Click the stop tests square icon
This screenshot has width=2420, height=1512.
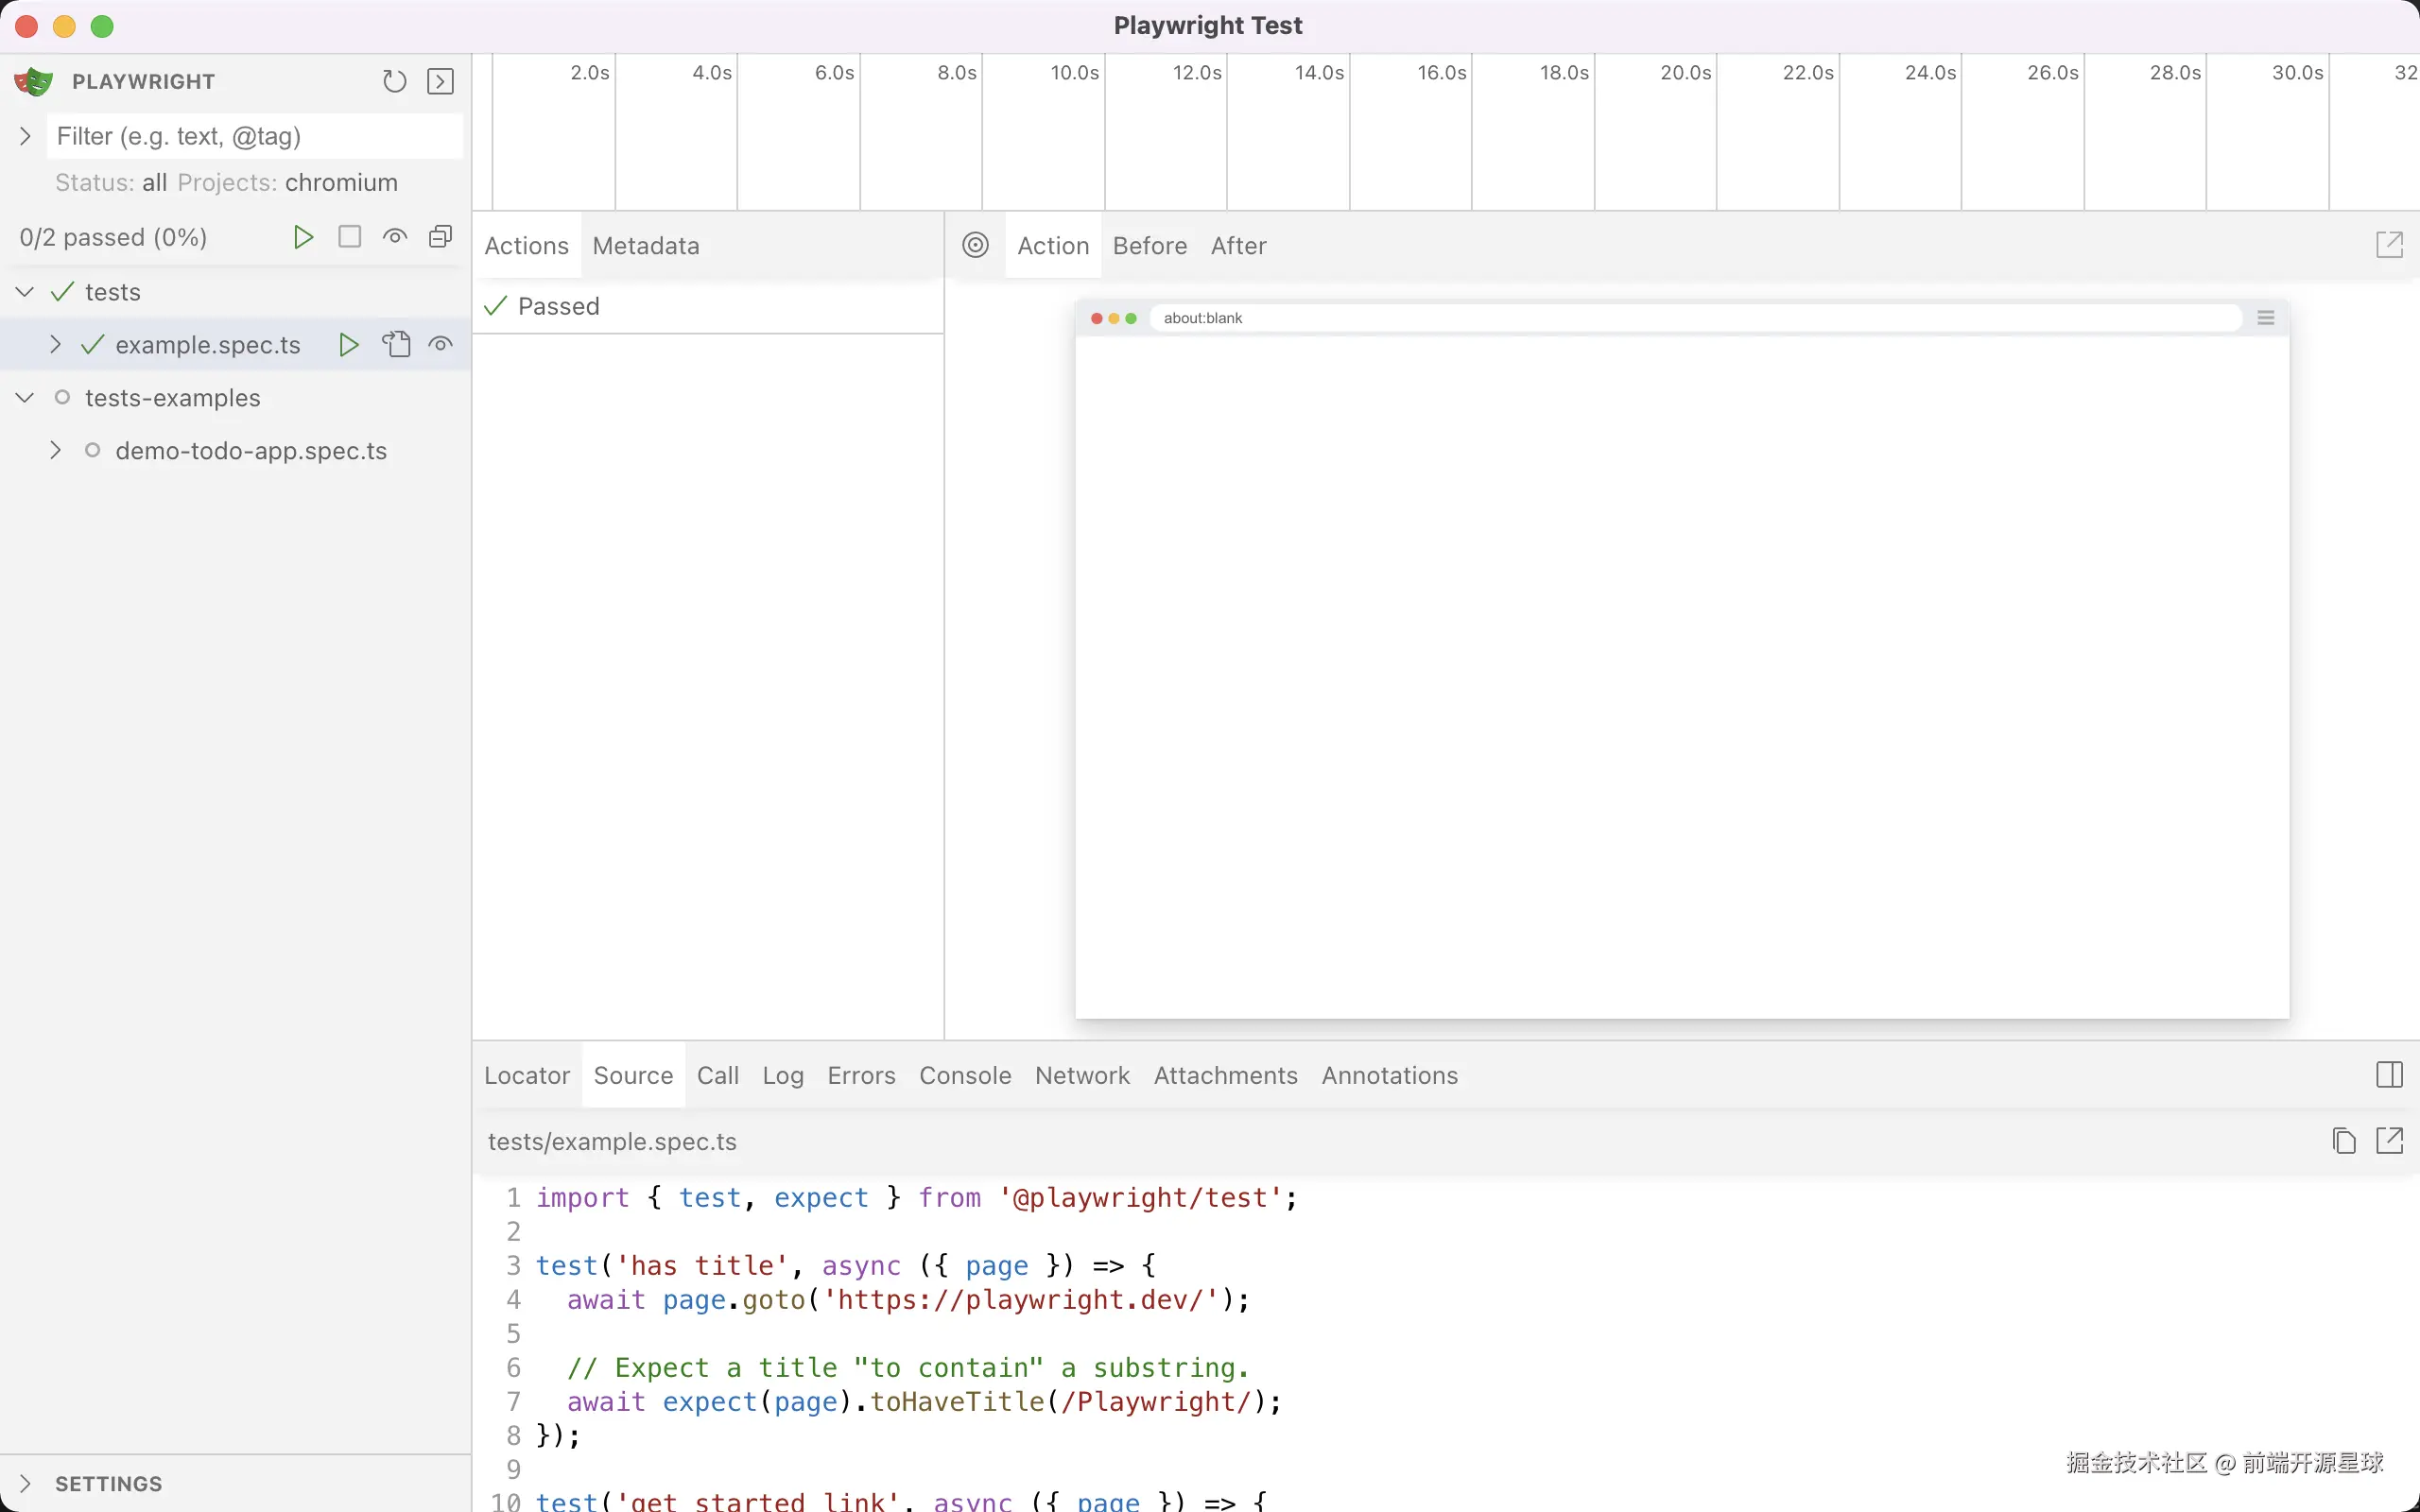click(x=349, y=237)
